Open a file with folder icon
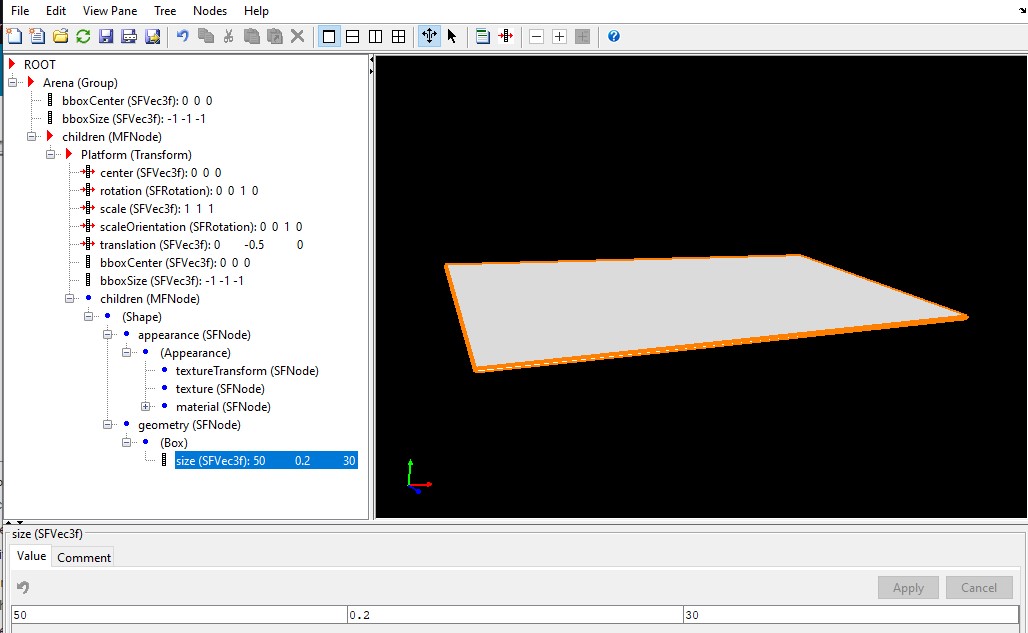This screenshot has height=633, width=1028. point(60,36)
